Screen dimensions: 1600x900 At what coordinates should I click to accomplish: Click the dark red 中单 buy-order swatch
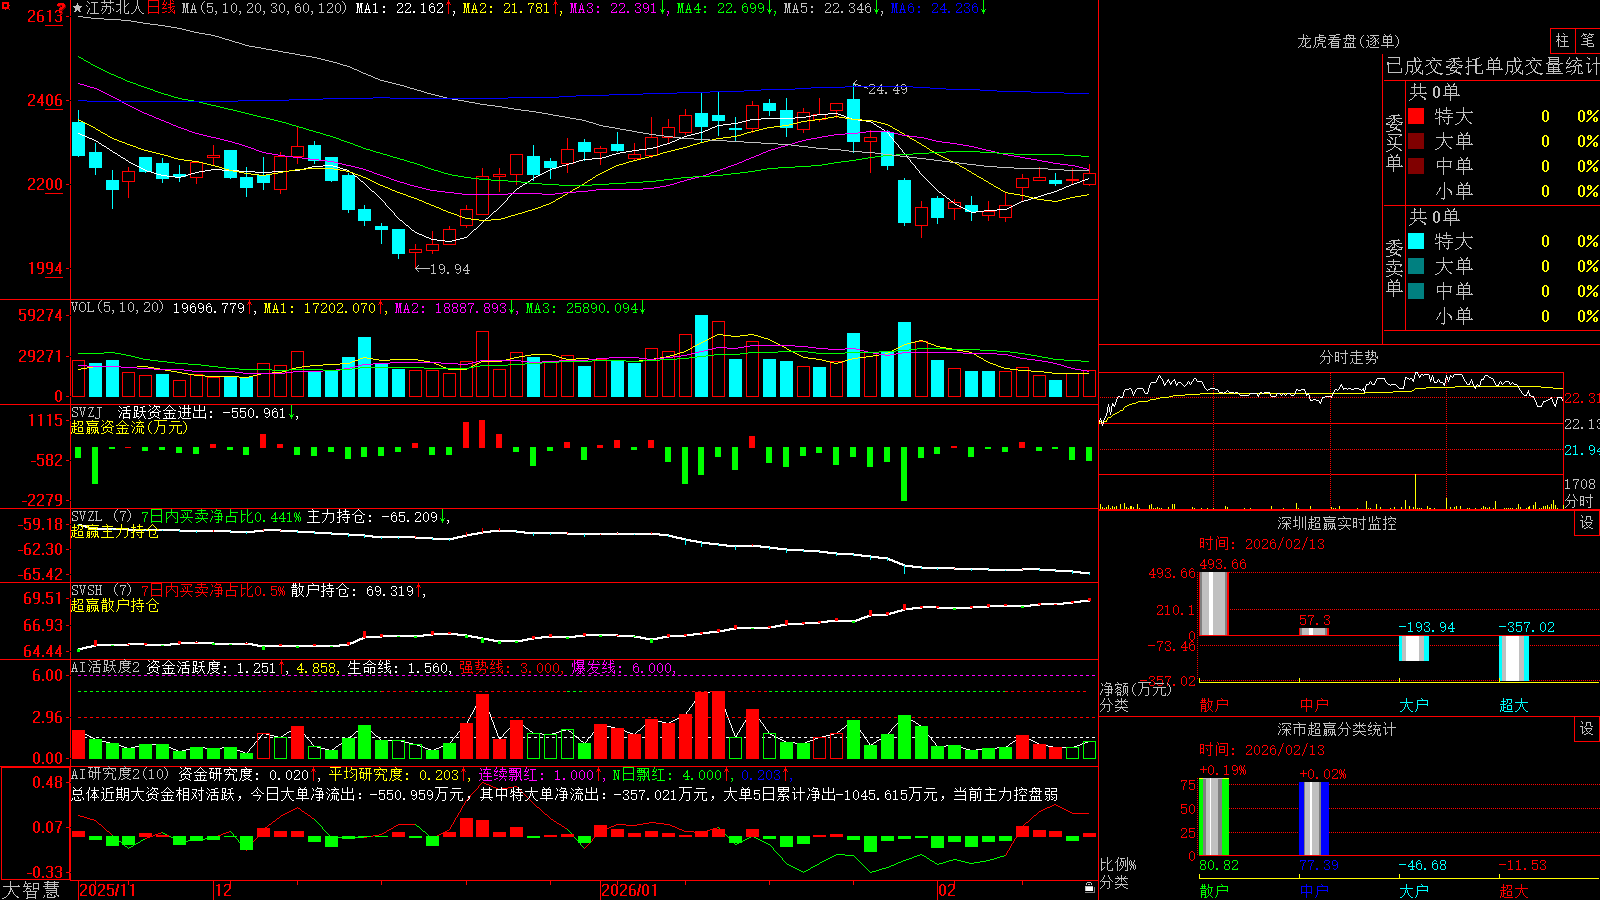(x=1416, y=166)
